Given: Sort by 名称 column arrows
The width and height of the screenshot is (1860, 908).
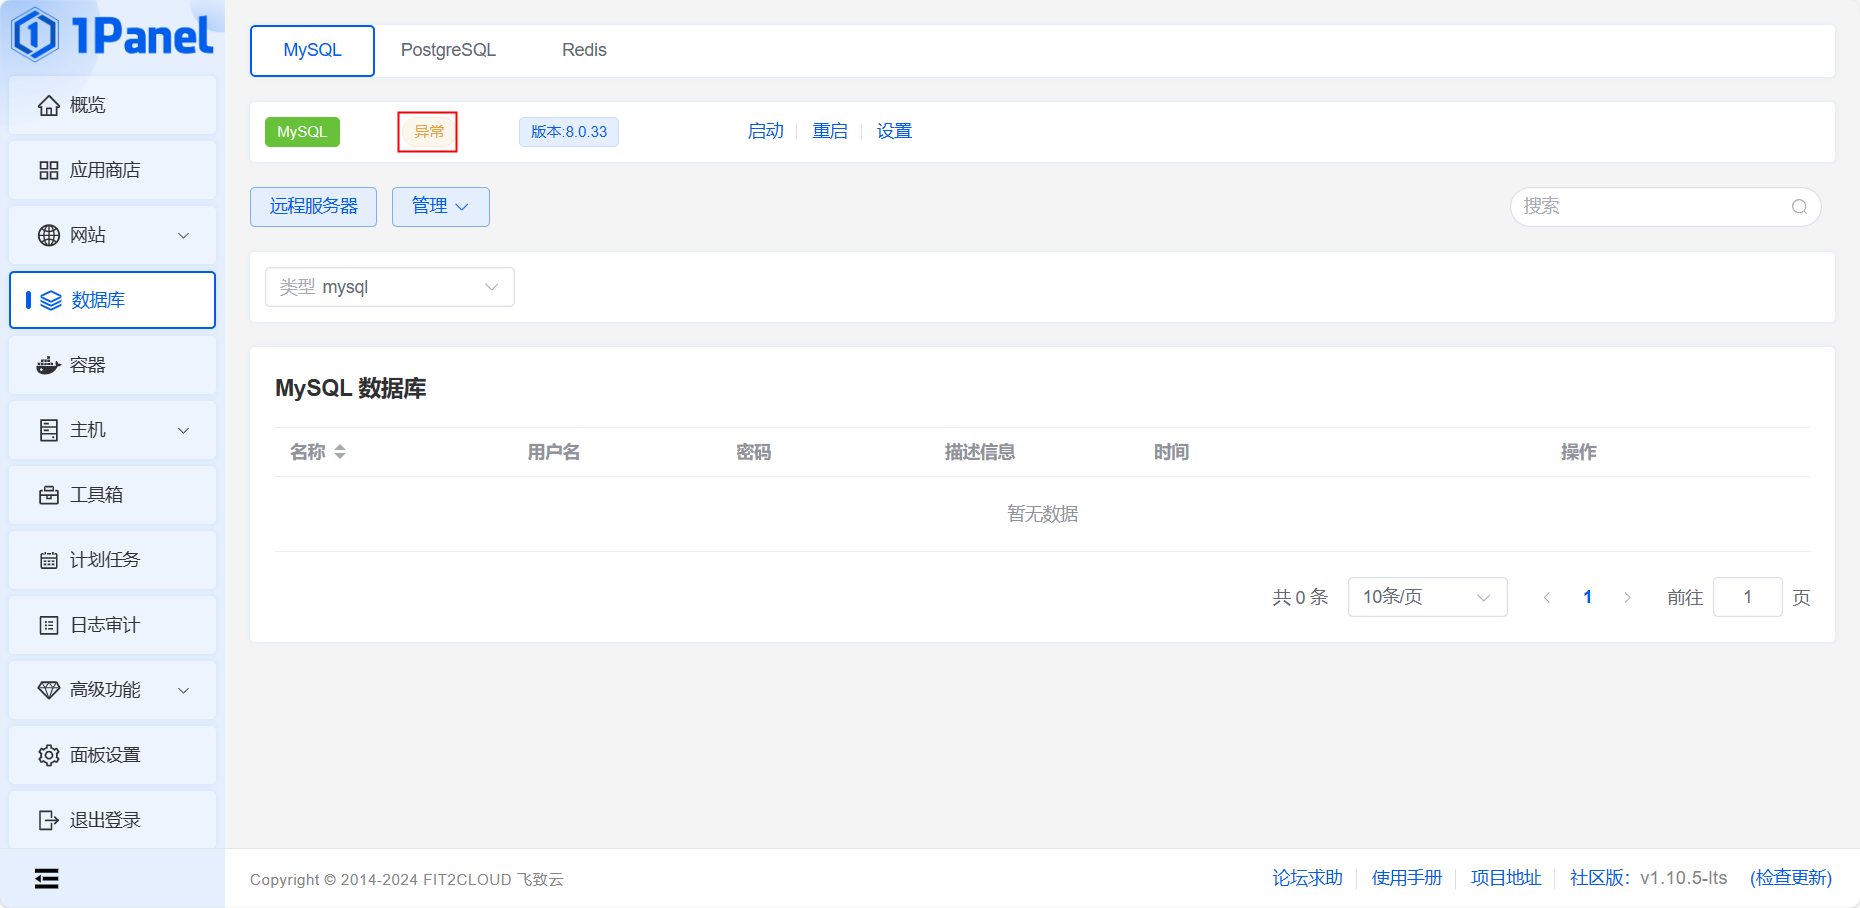Looking at the screenshot, I should point(340,452).
